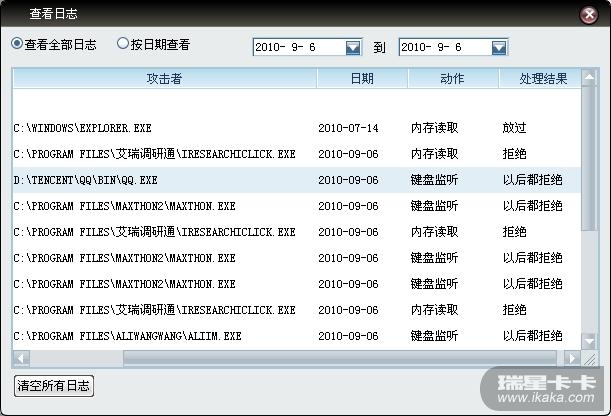Click horizontal scrollbar left arrow
Screen dimensions: 611x416
(x=21, y=358)
